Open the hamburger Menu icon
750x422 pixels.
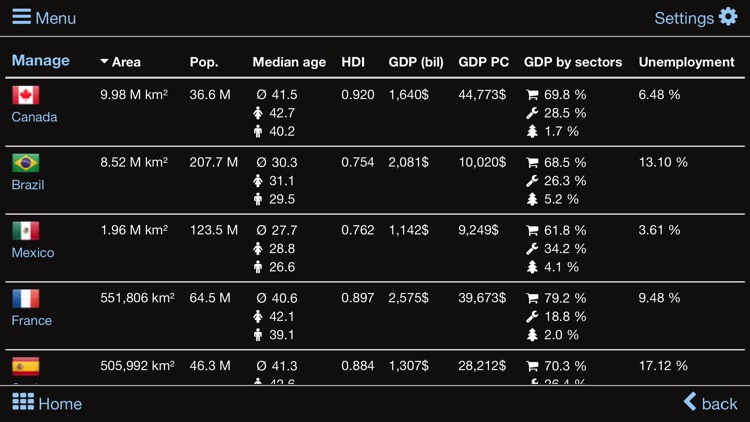[x=20, y=17]
